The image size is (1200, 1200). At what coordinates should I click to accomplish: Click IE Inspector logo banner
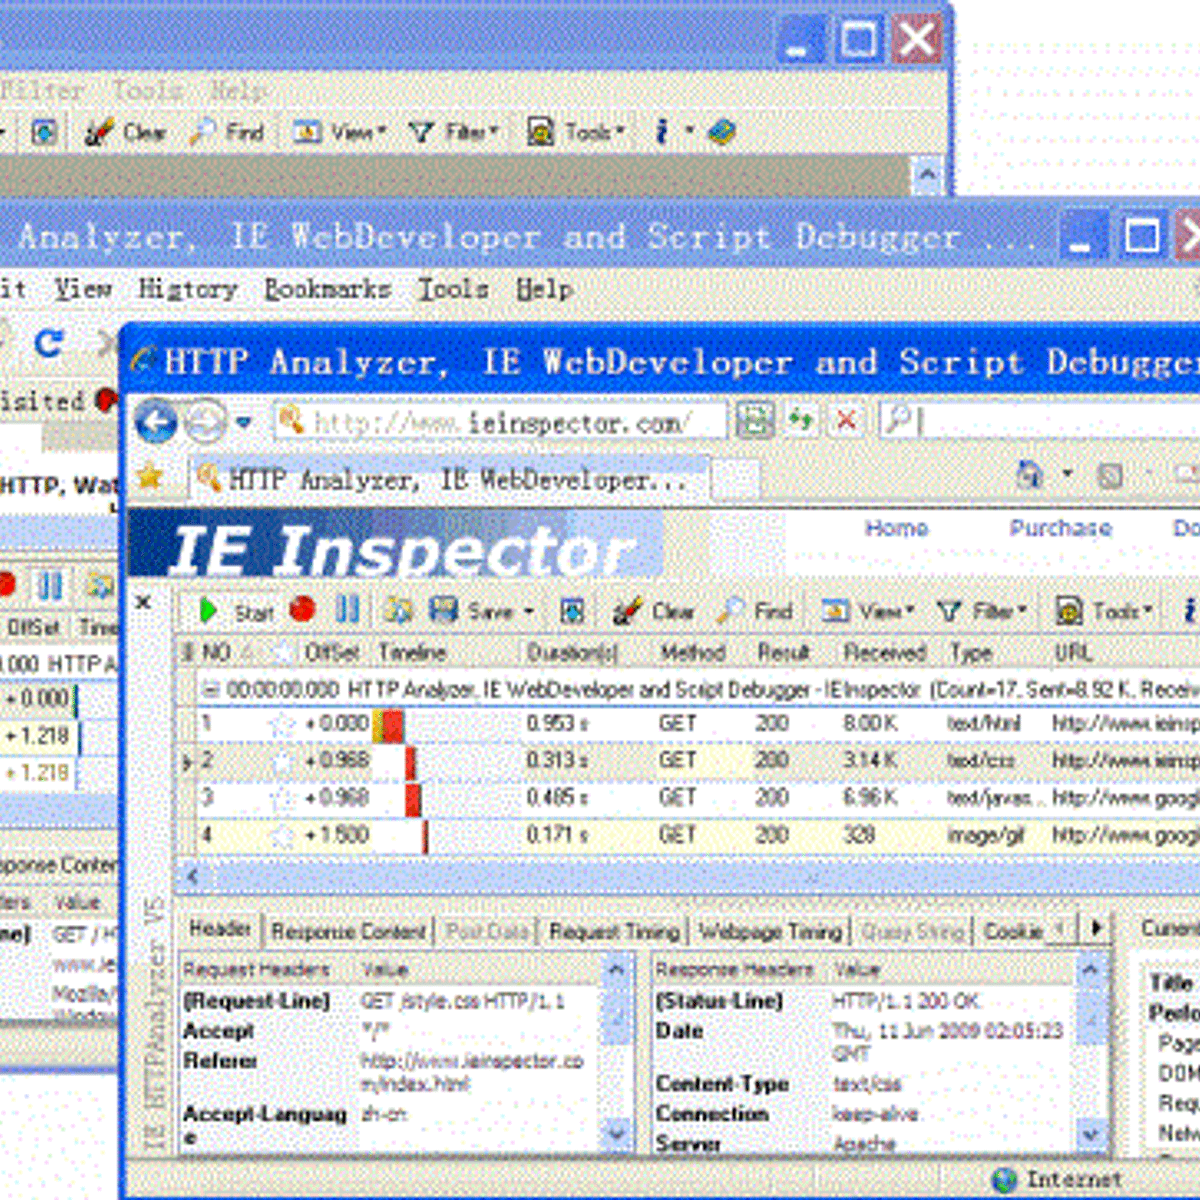[396, 543]
